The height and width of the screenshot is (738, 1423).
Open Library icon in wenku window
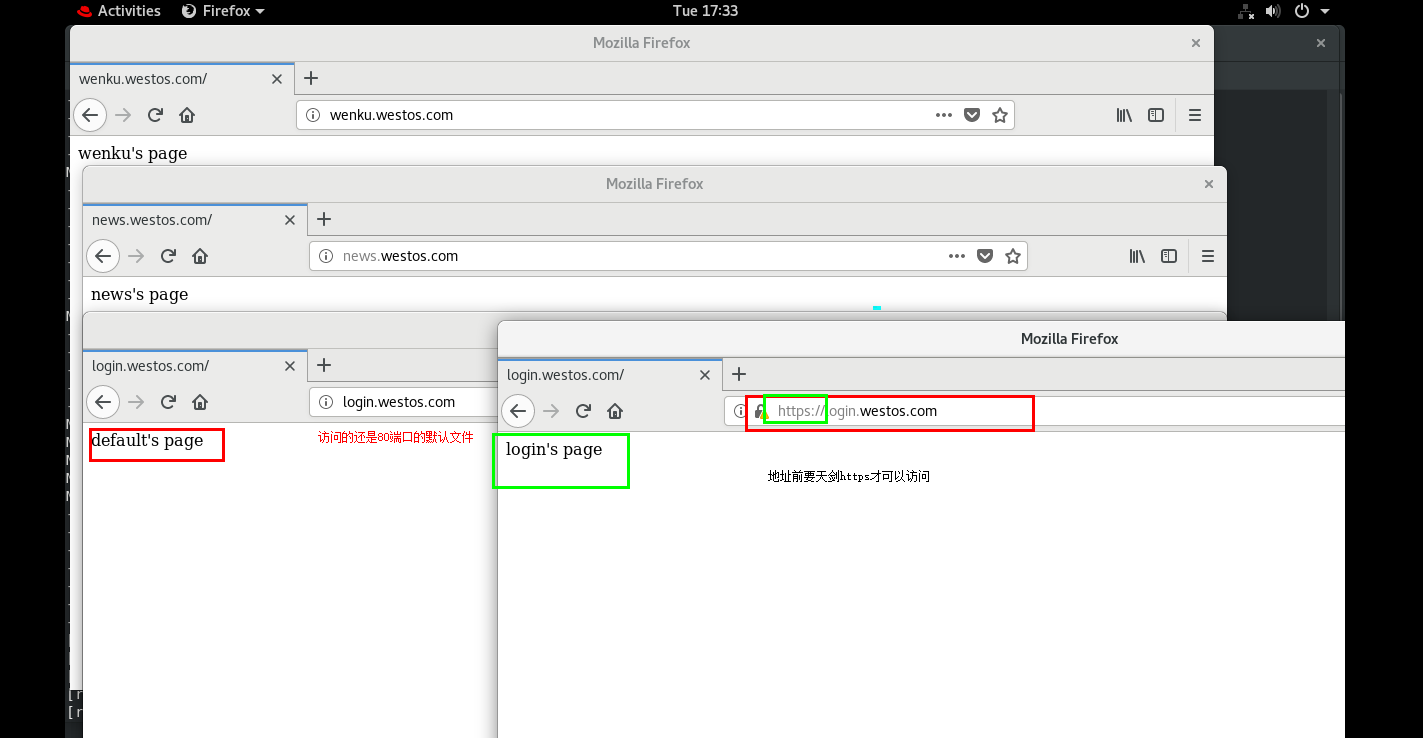tap(1124, 115)
